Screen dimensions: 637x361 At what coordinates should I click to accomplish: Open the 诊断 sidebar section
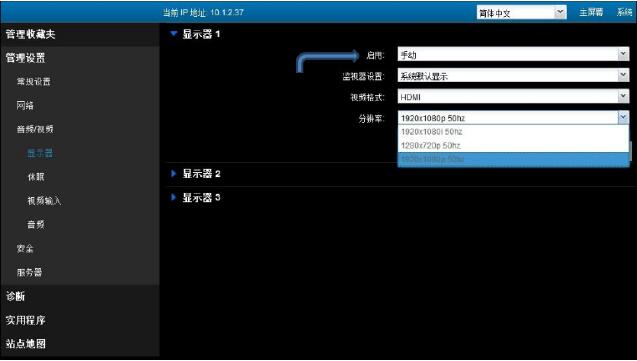(15, 296)
